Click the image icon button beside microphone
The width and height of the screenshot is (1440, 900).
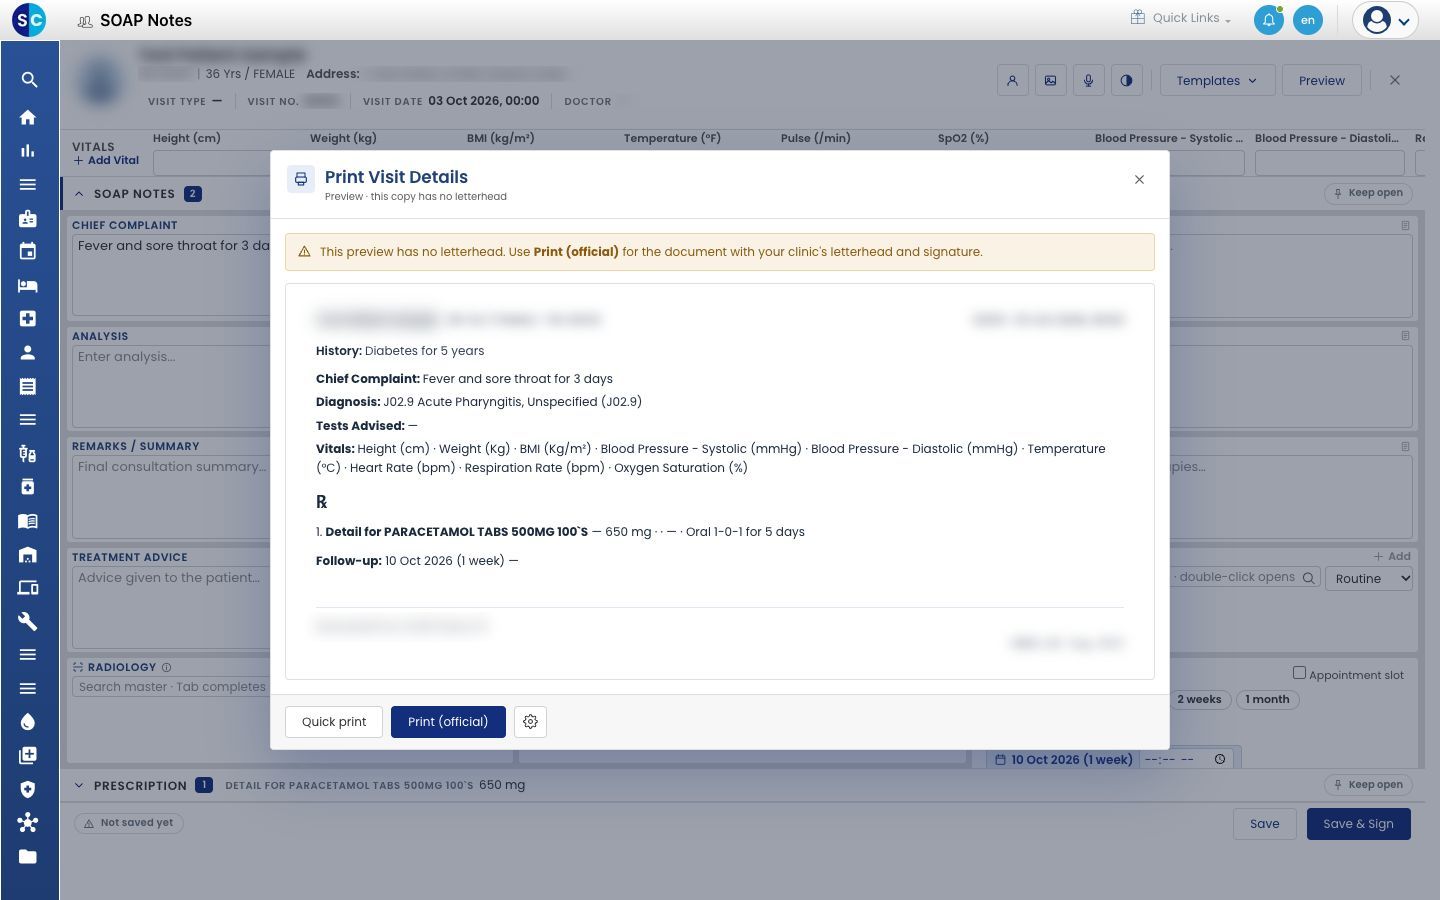(1051, 81)
